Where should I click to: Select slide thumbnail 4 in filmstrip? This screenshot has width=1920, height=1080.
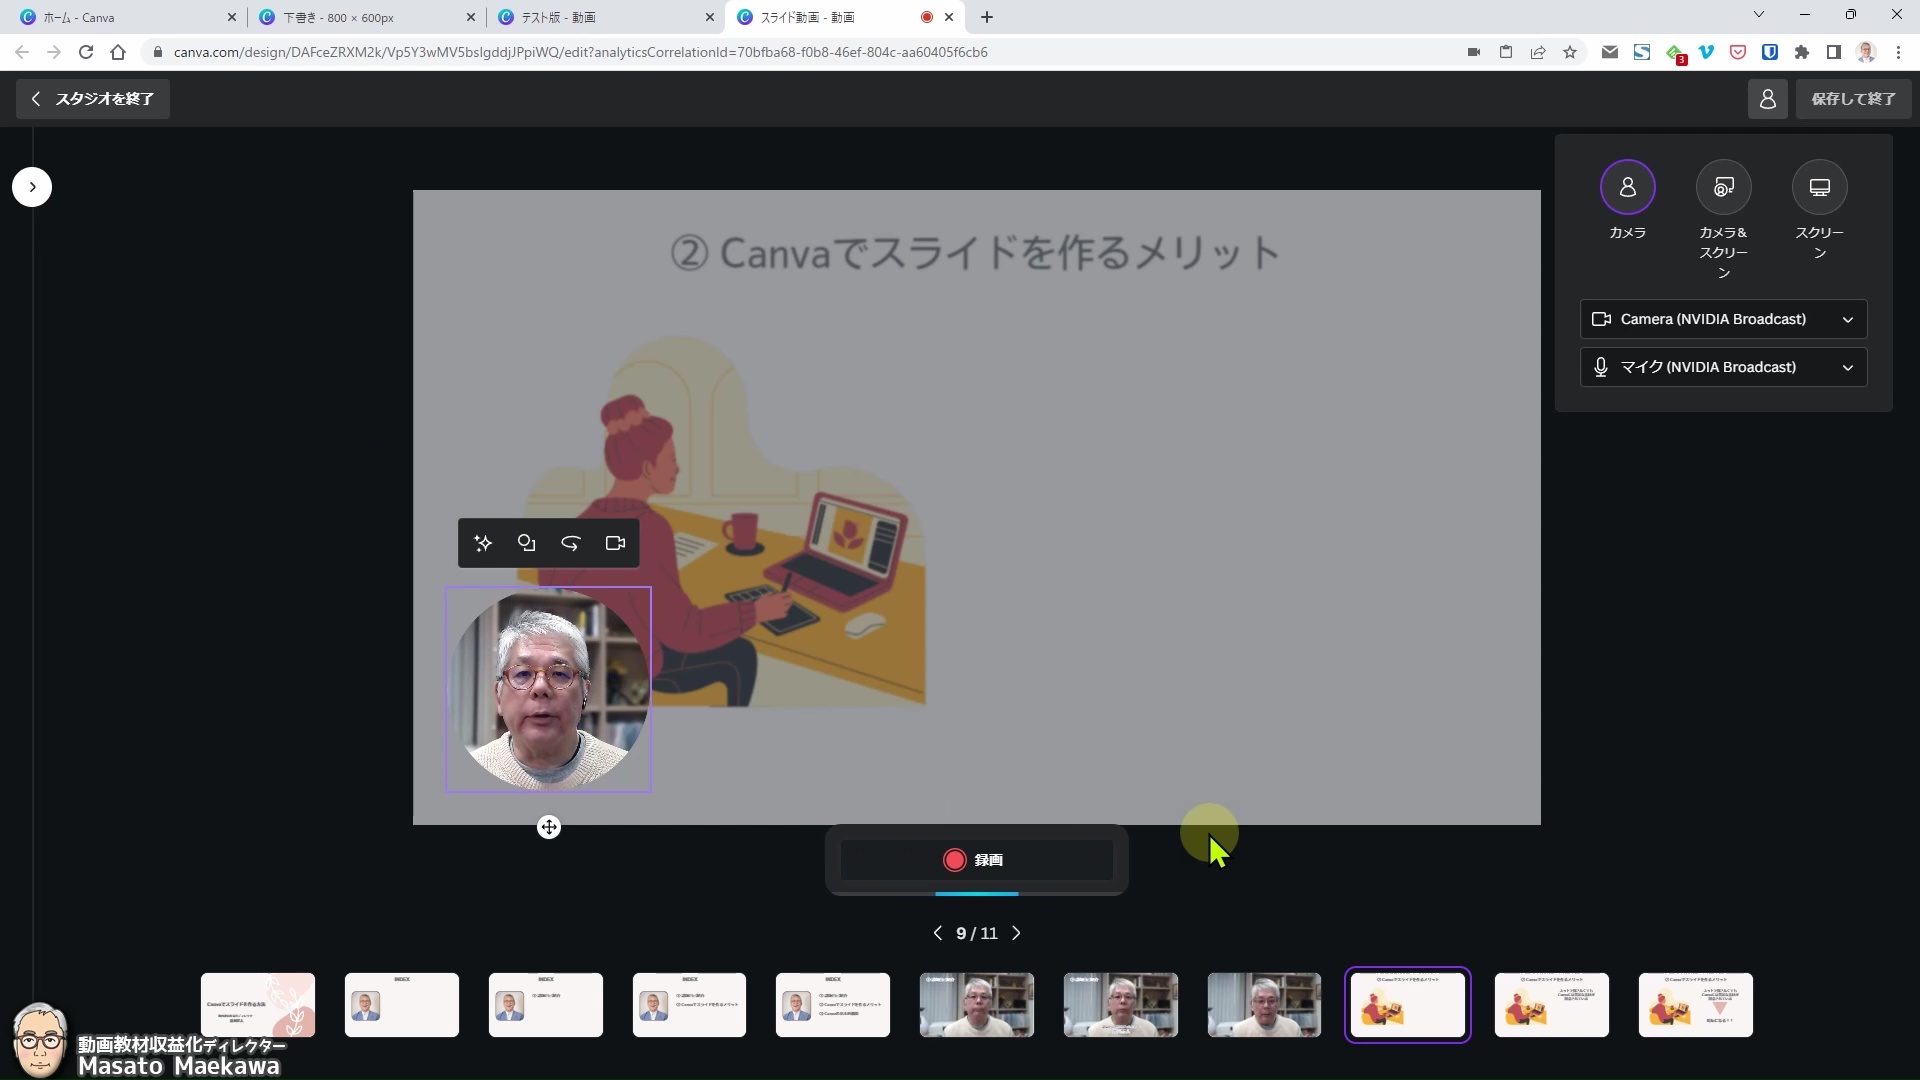coord(689,1005)
